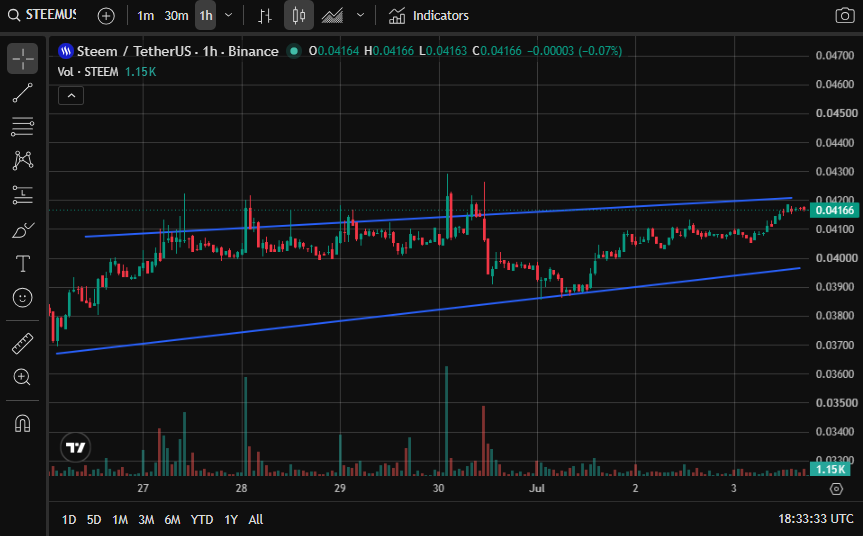Image resolution: width=863 pixels, height=536 pixels.
Task: Select the crosshair cursor tool
Action: (x=23, y=58)
